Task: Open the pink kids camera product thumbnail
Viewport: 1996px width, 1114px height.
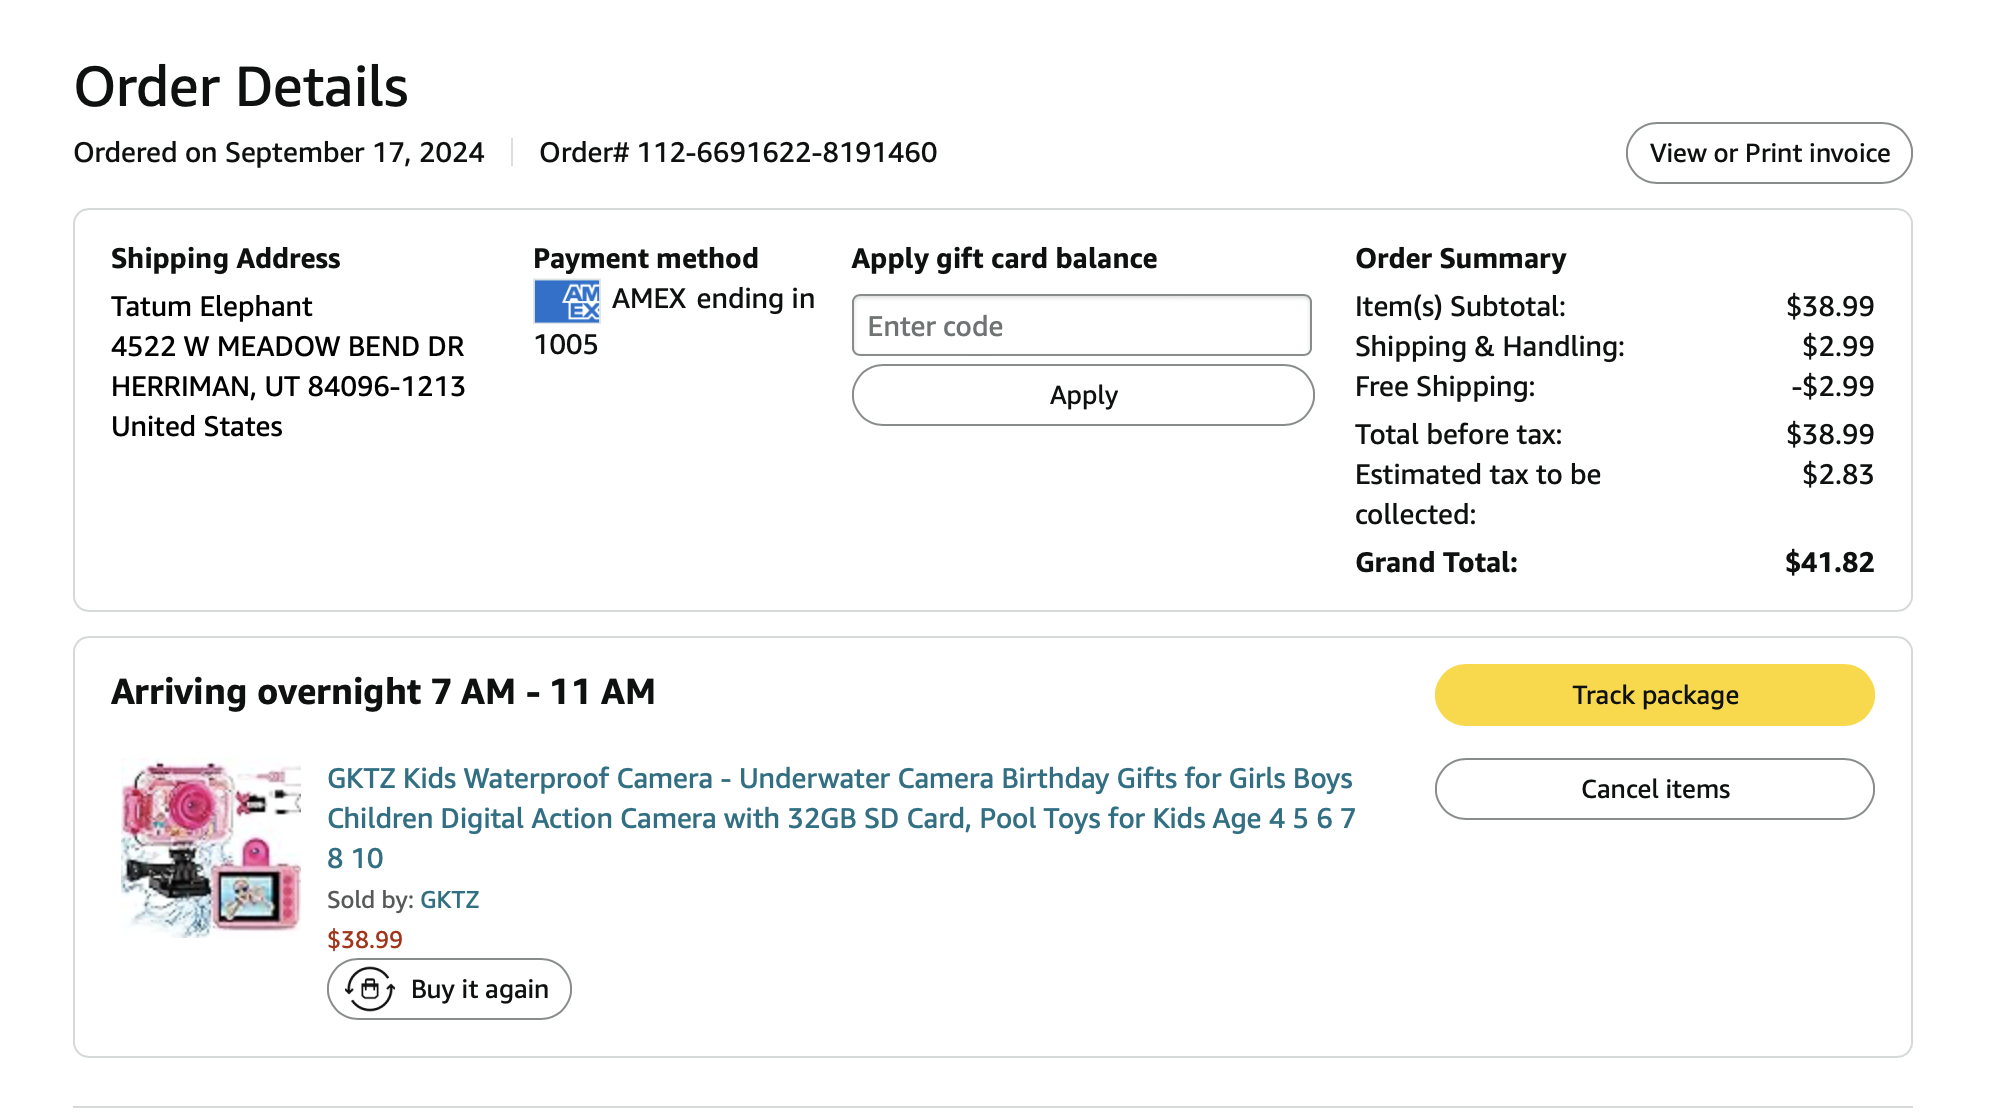Action: pyautogui.click(x=211, y=848)
